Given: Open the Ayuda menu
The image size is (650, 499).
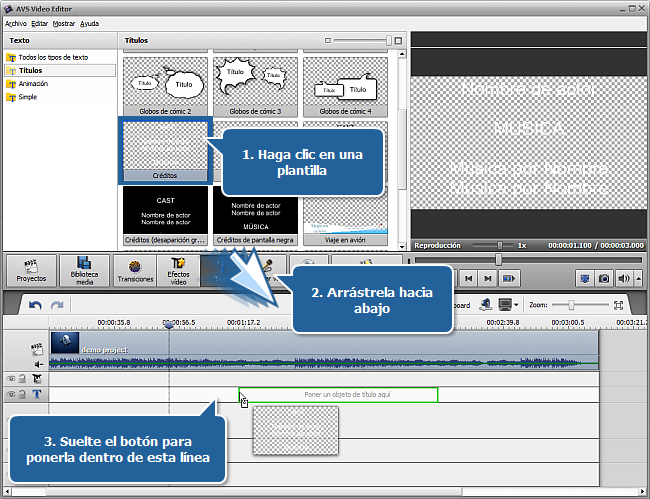Looking at the screenshot, I should (89, 22).
